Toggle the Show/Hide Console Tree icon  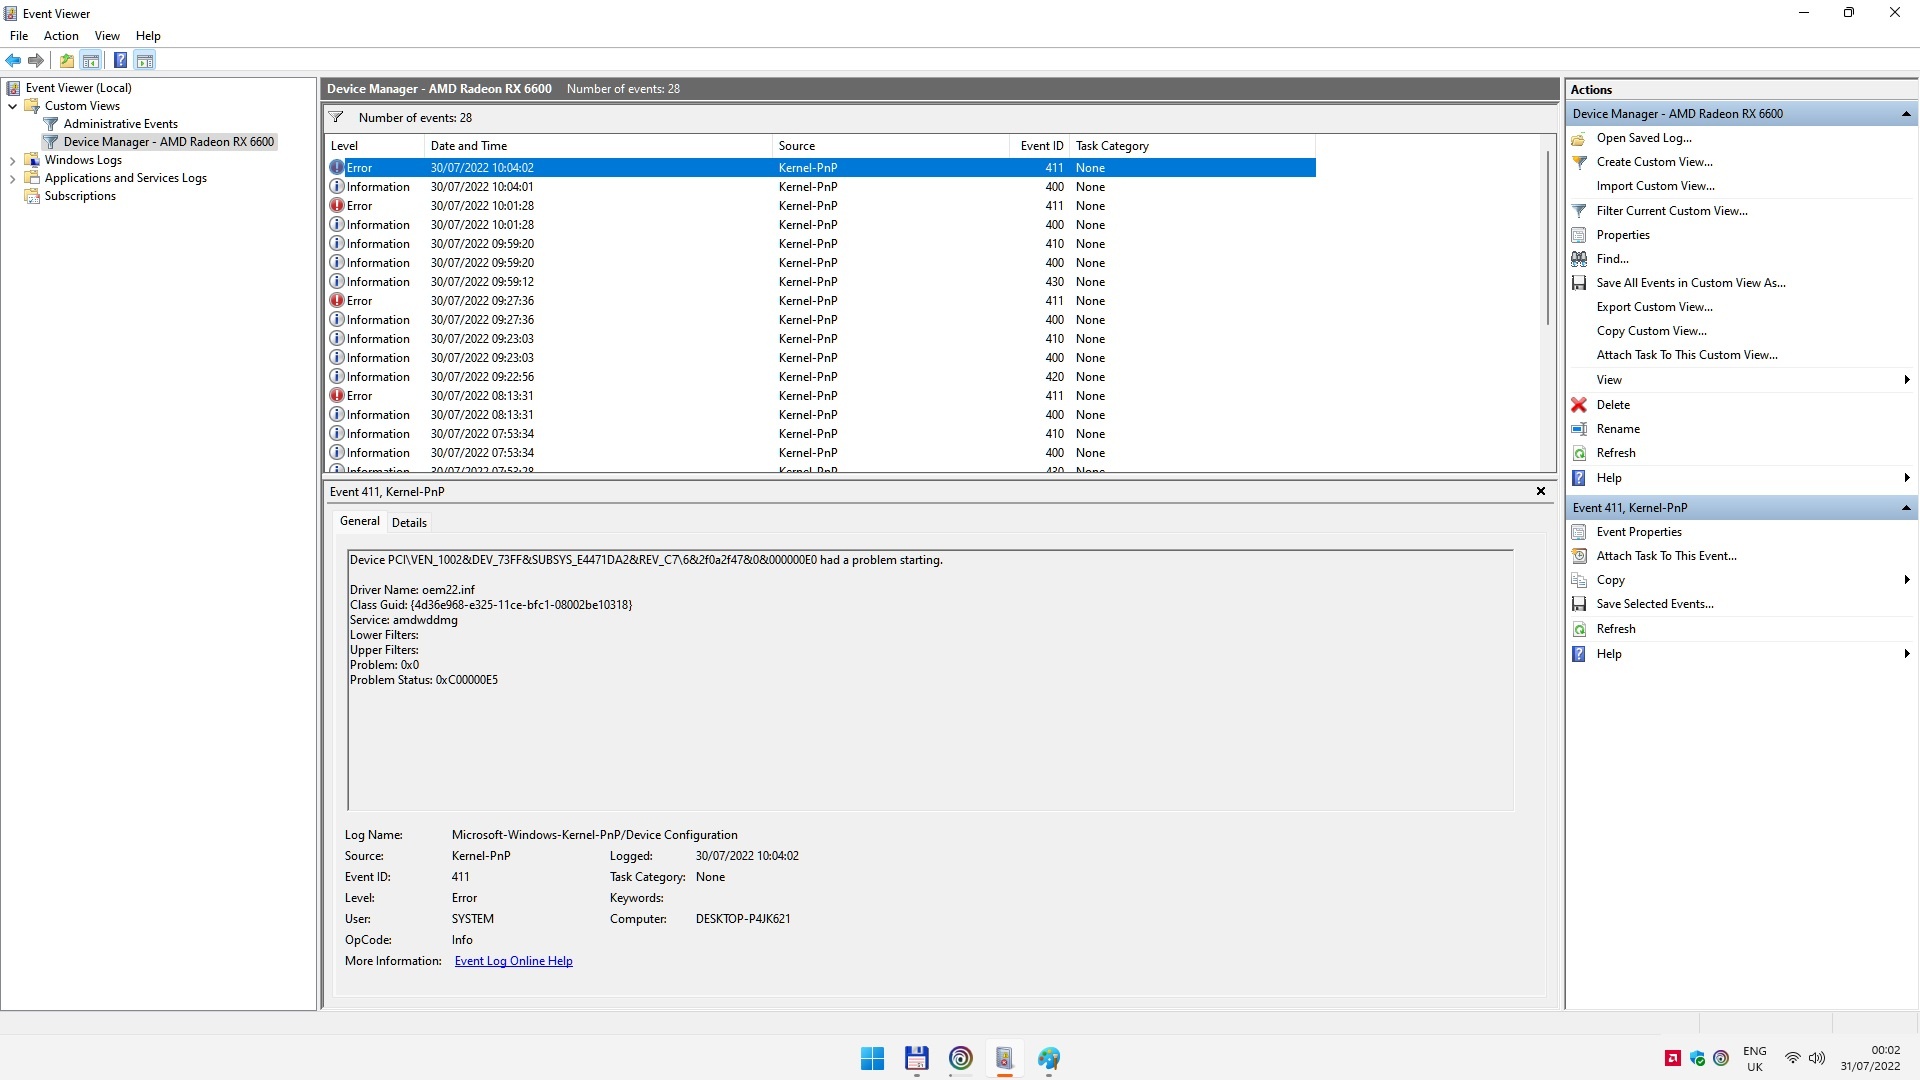(90, 60)
